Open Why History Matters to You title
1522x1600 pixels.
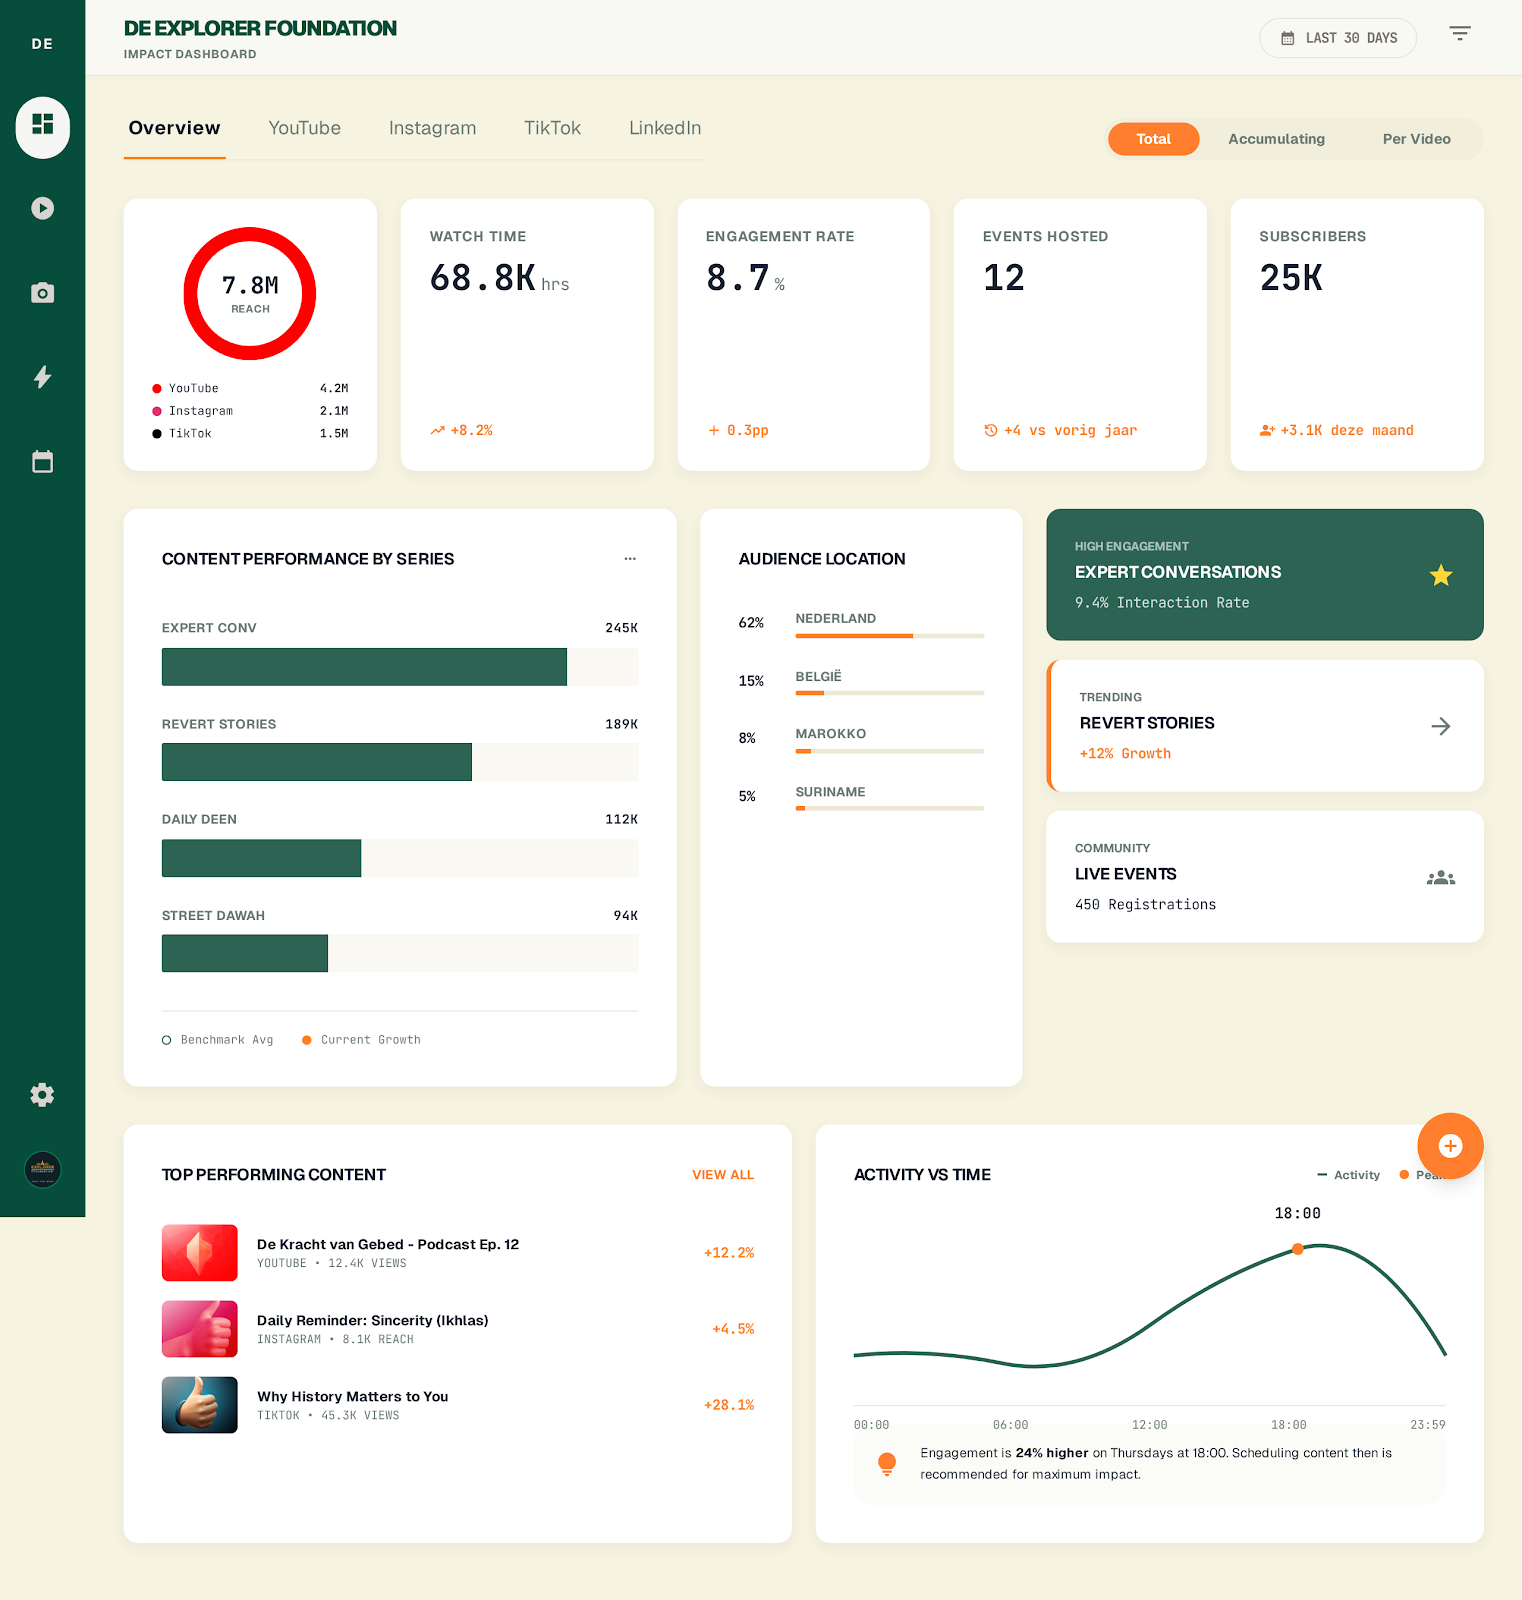[352, 1396]
